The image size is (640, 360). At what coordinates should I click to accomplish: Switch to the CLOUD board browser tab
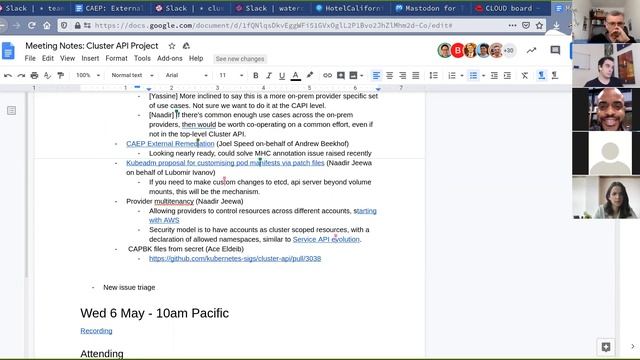point(509,8)
